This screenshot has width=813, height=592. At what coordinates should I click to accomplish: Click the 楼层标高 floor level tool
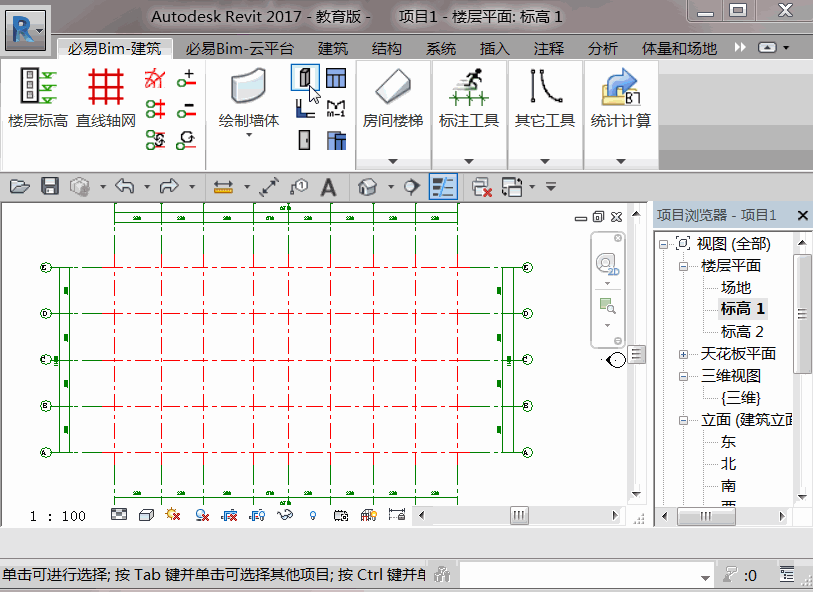(38, 97)
